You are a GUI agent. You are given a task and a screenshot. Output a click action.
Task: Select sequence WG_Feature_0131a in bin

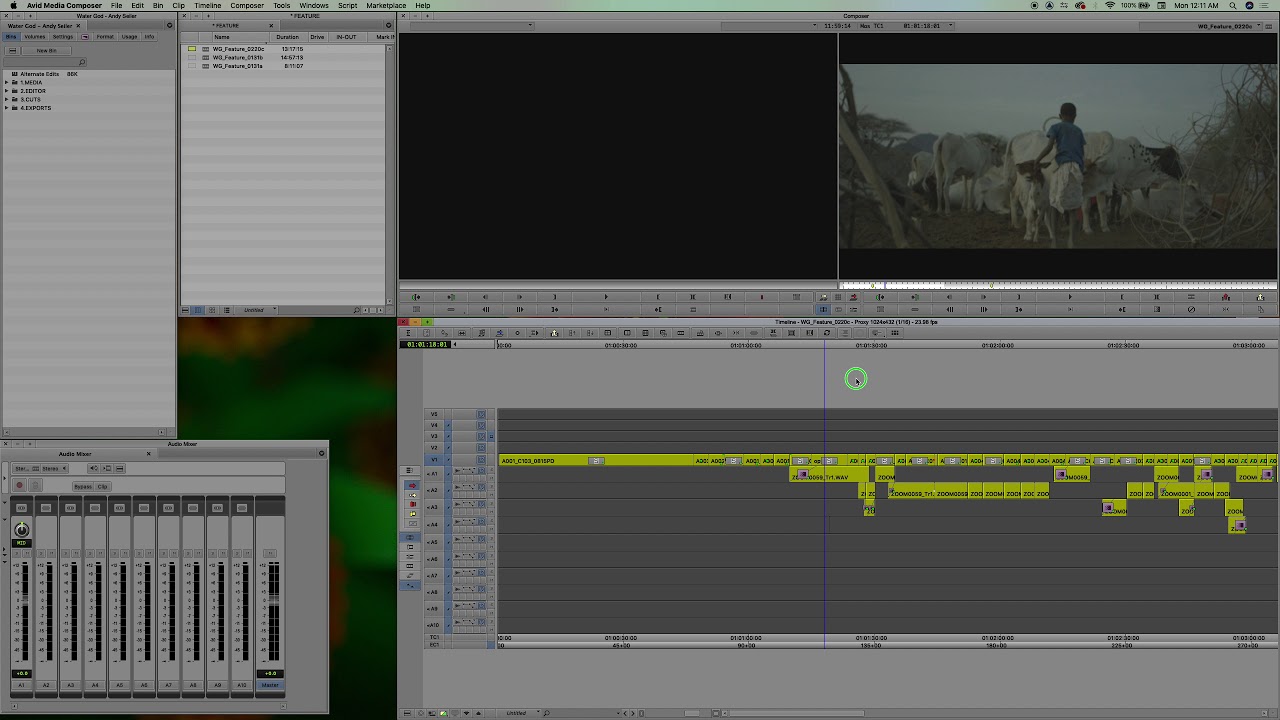click(x=238, y=66)
